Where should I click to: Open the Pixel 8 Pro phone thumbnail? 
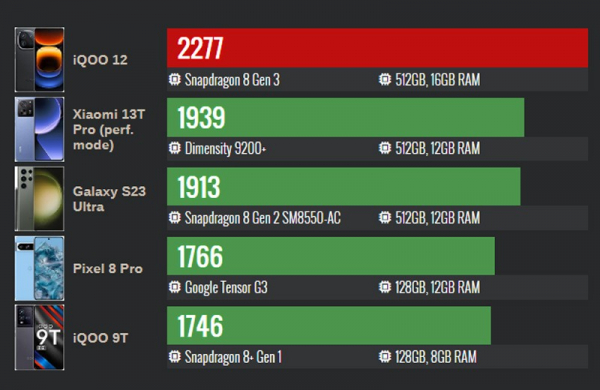(x=39, y=268)
